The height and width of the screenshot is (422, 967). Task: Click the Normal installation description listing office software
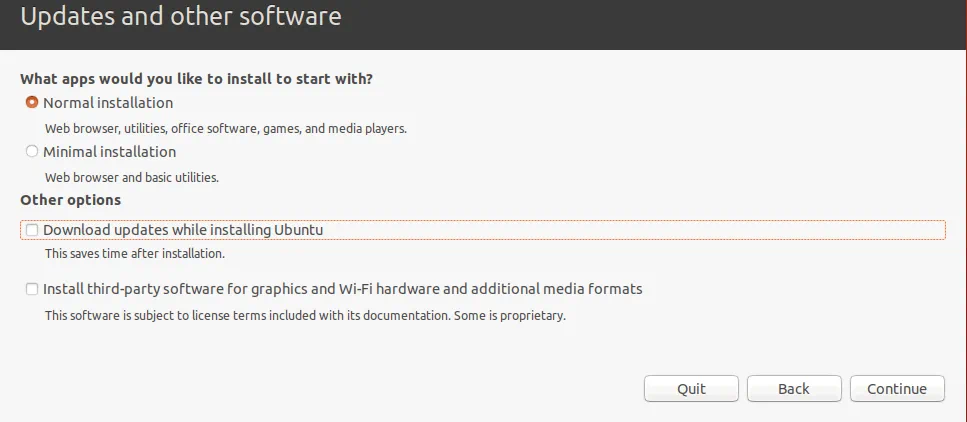tap(226, 129)
